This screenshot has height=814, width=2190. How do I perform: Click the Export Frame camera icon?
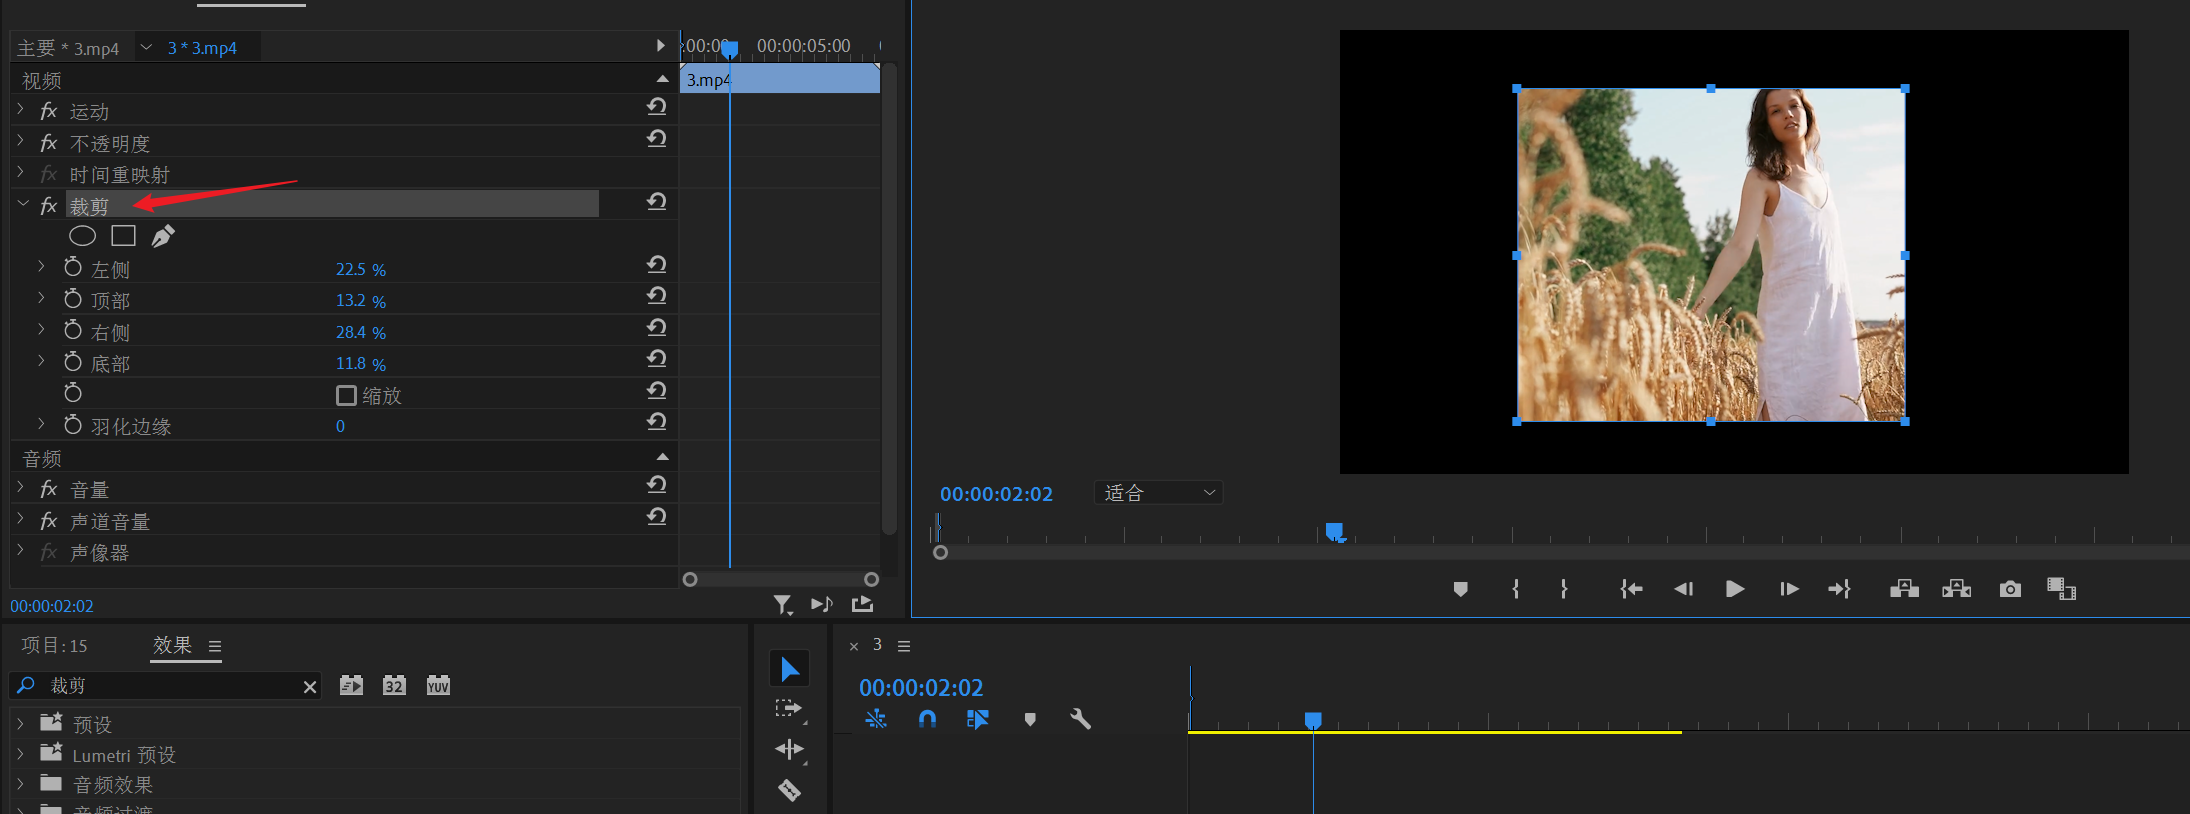[x=2010, y=589]
